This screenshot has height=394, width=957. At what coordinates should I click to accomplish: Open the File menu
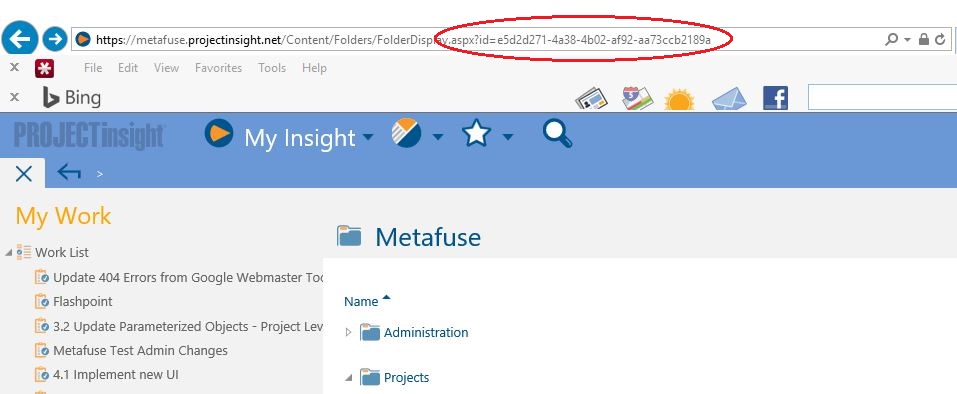tap(93, 68)
